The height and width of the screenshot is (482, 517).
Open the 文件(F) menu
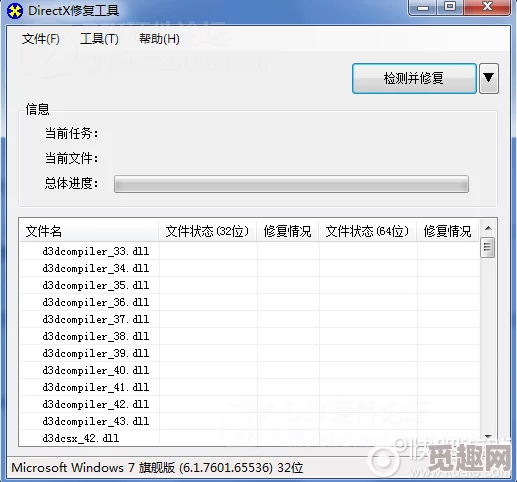click(x=41, y=39)
